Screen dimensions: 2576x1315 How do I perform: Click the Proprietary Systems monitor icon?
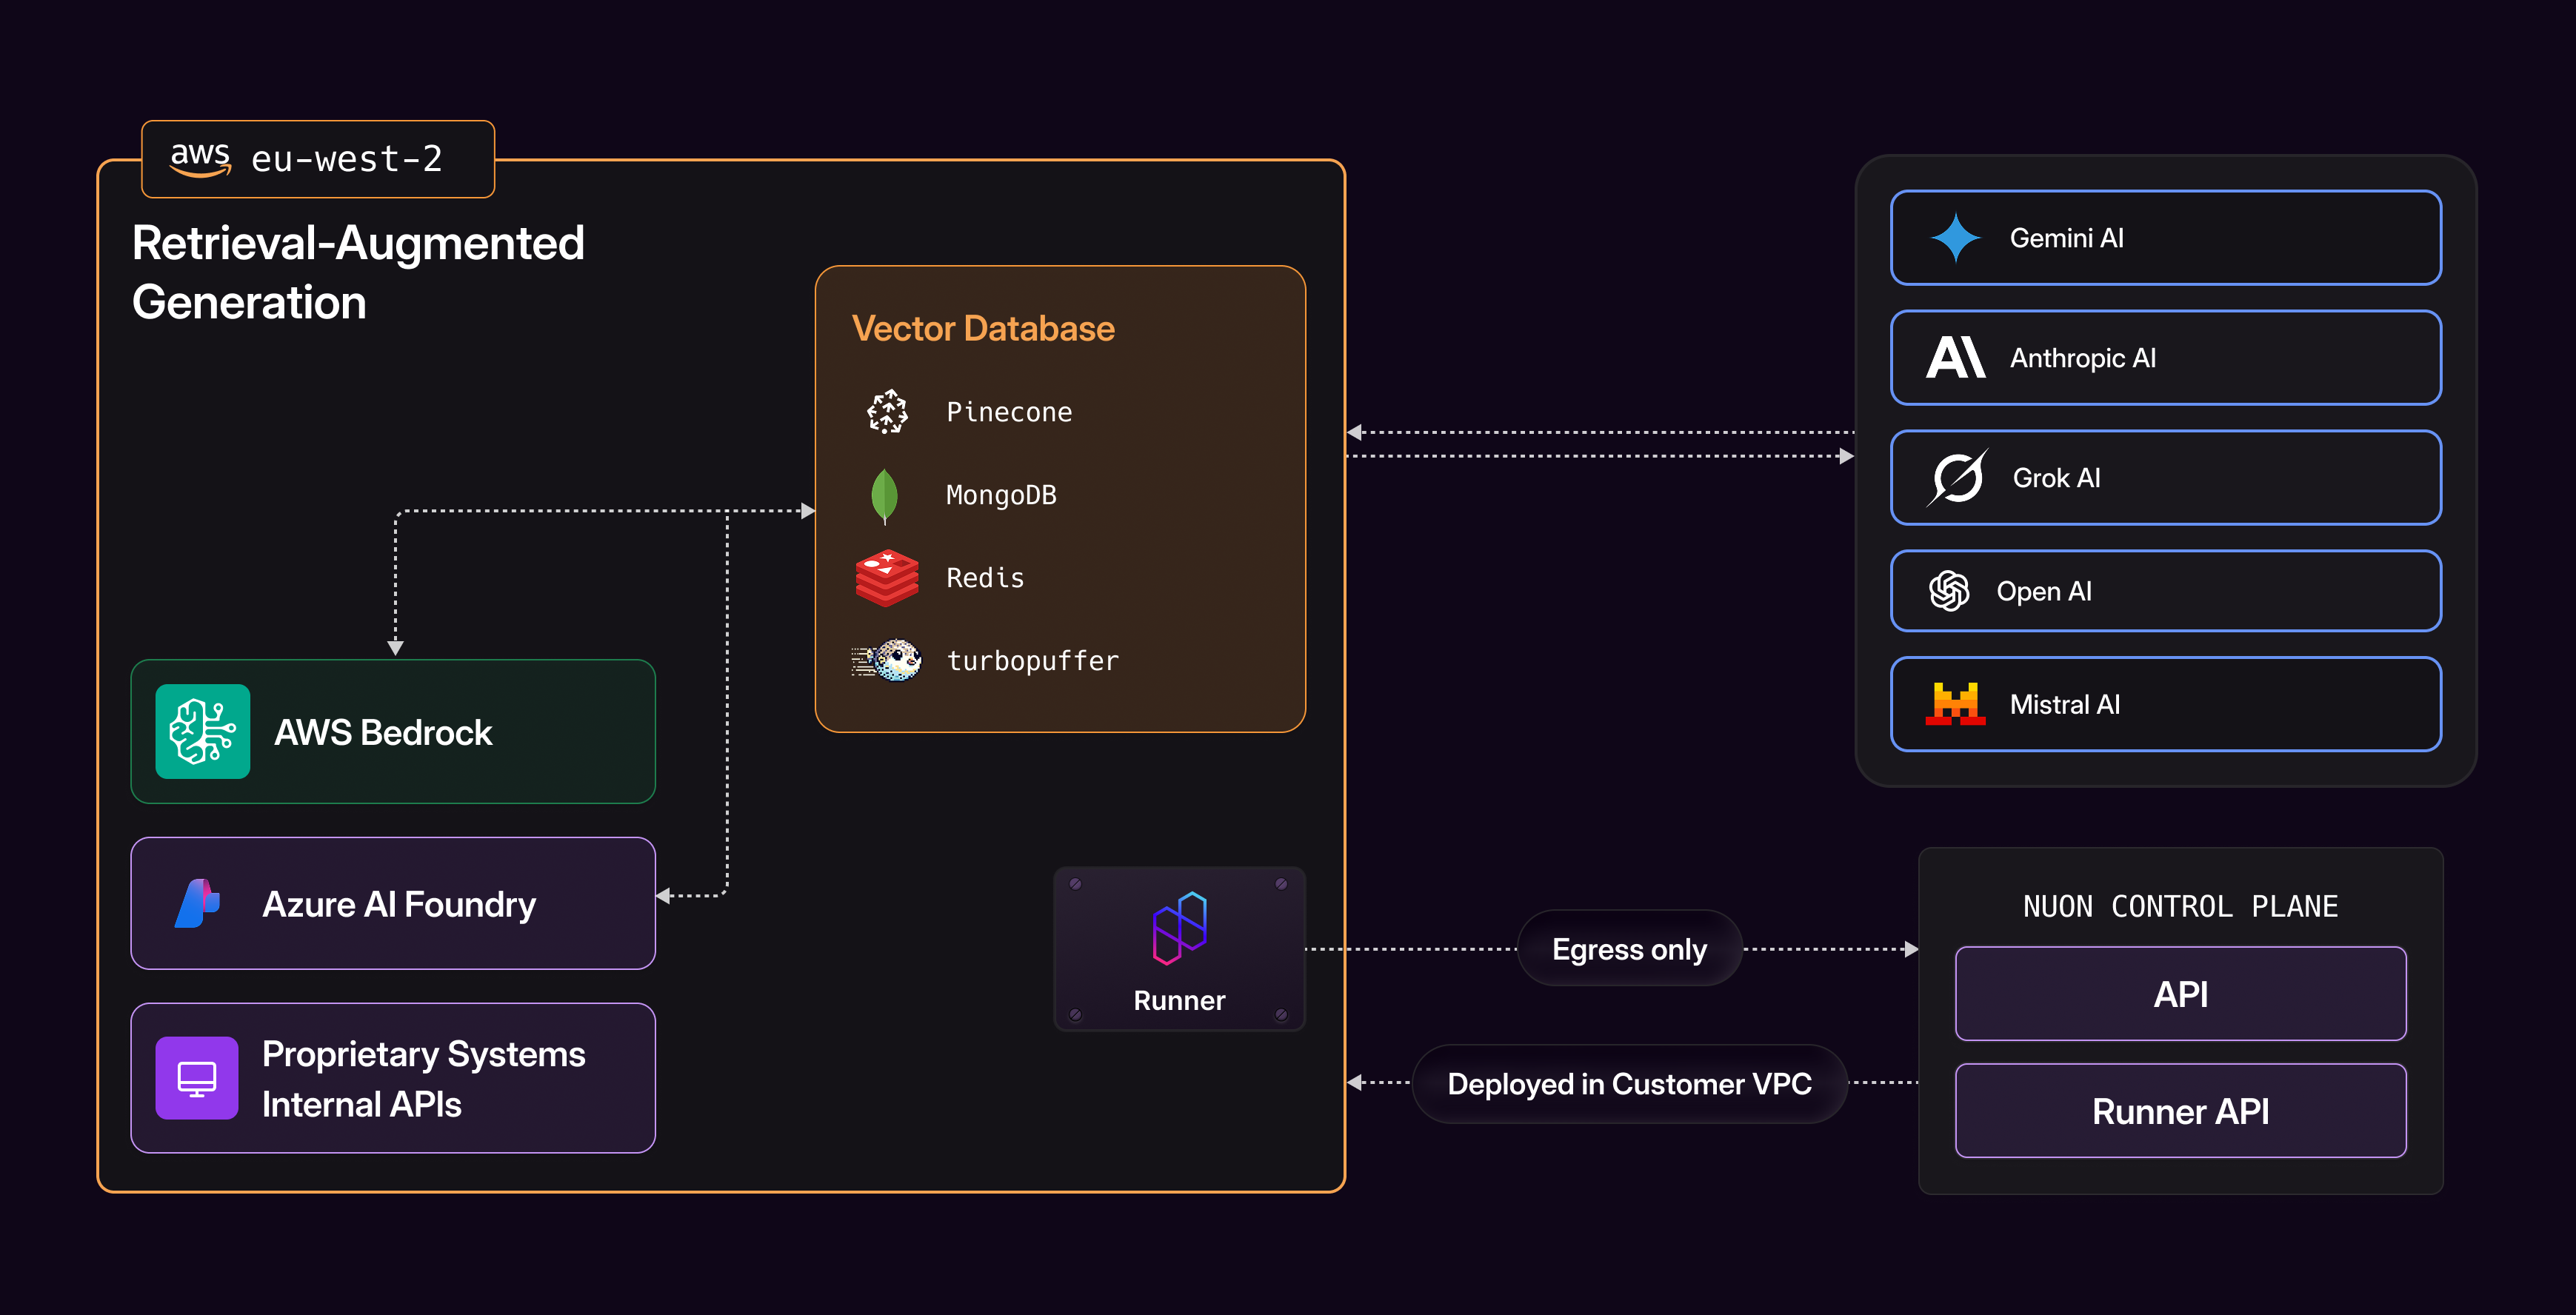coord(197,1078)
